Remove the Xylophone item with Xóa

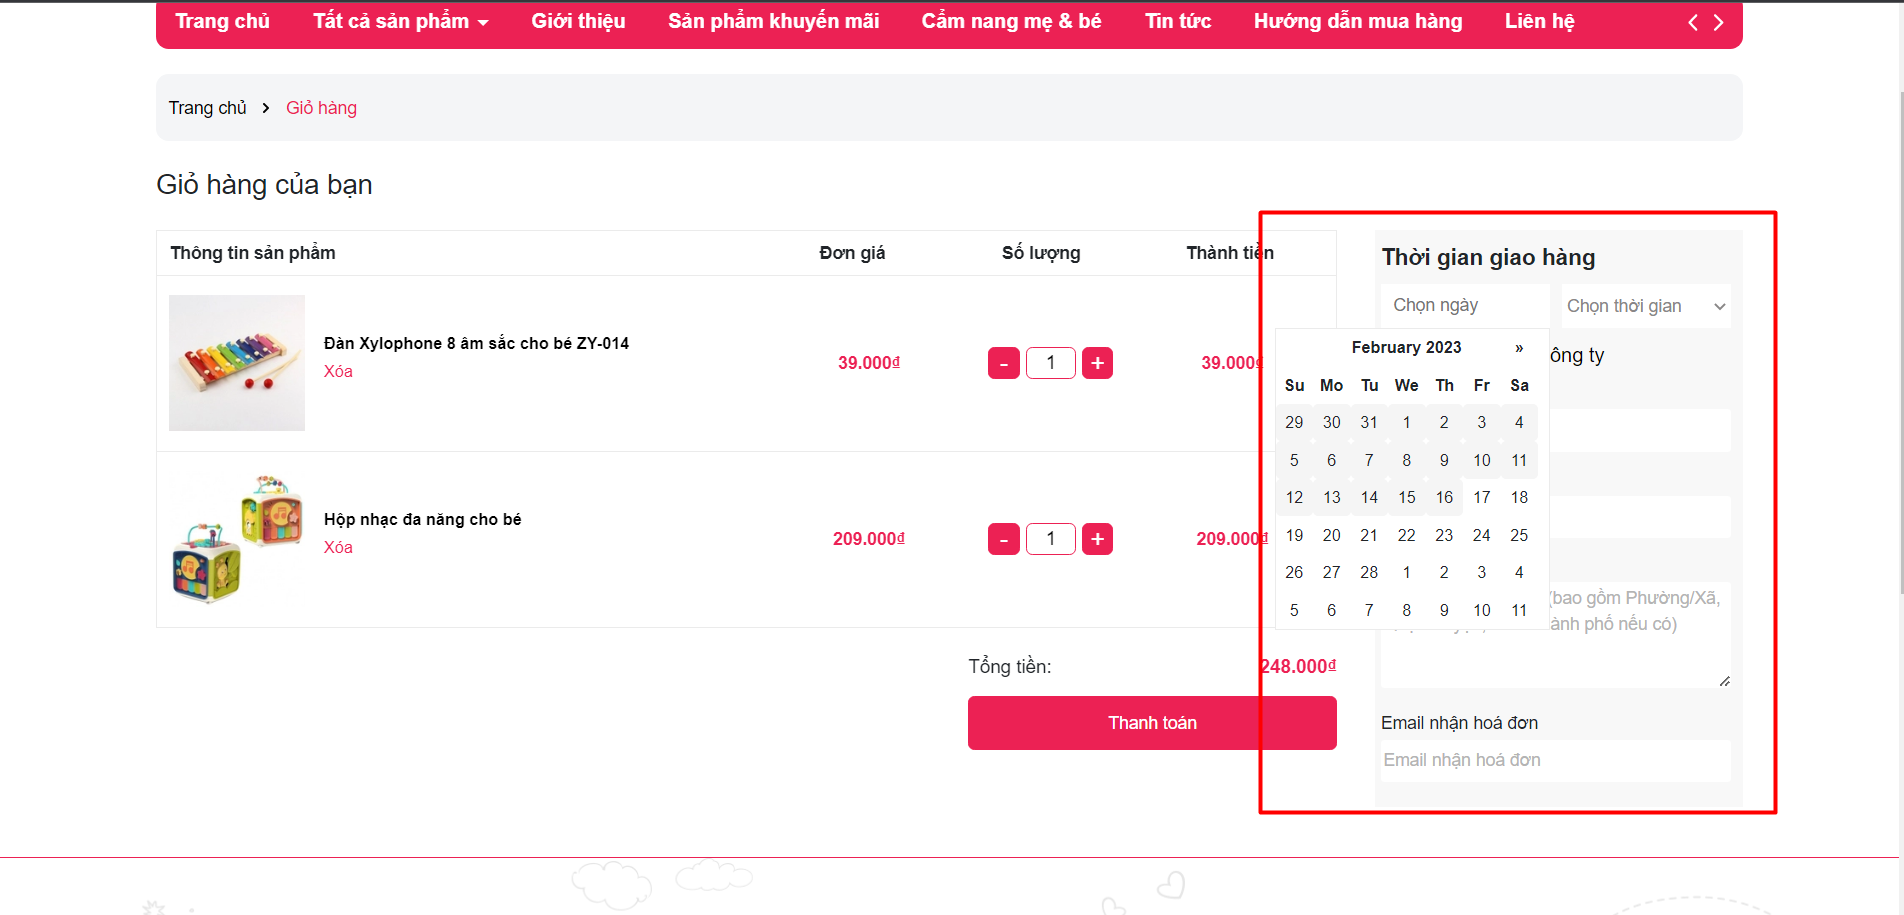(338, 371)
